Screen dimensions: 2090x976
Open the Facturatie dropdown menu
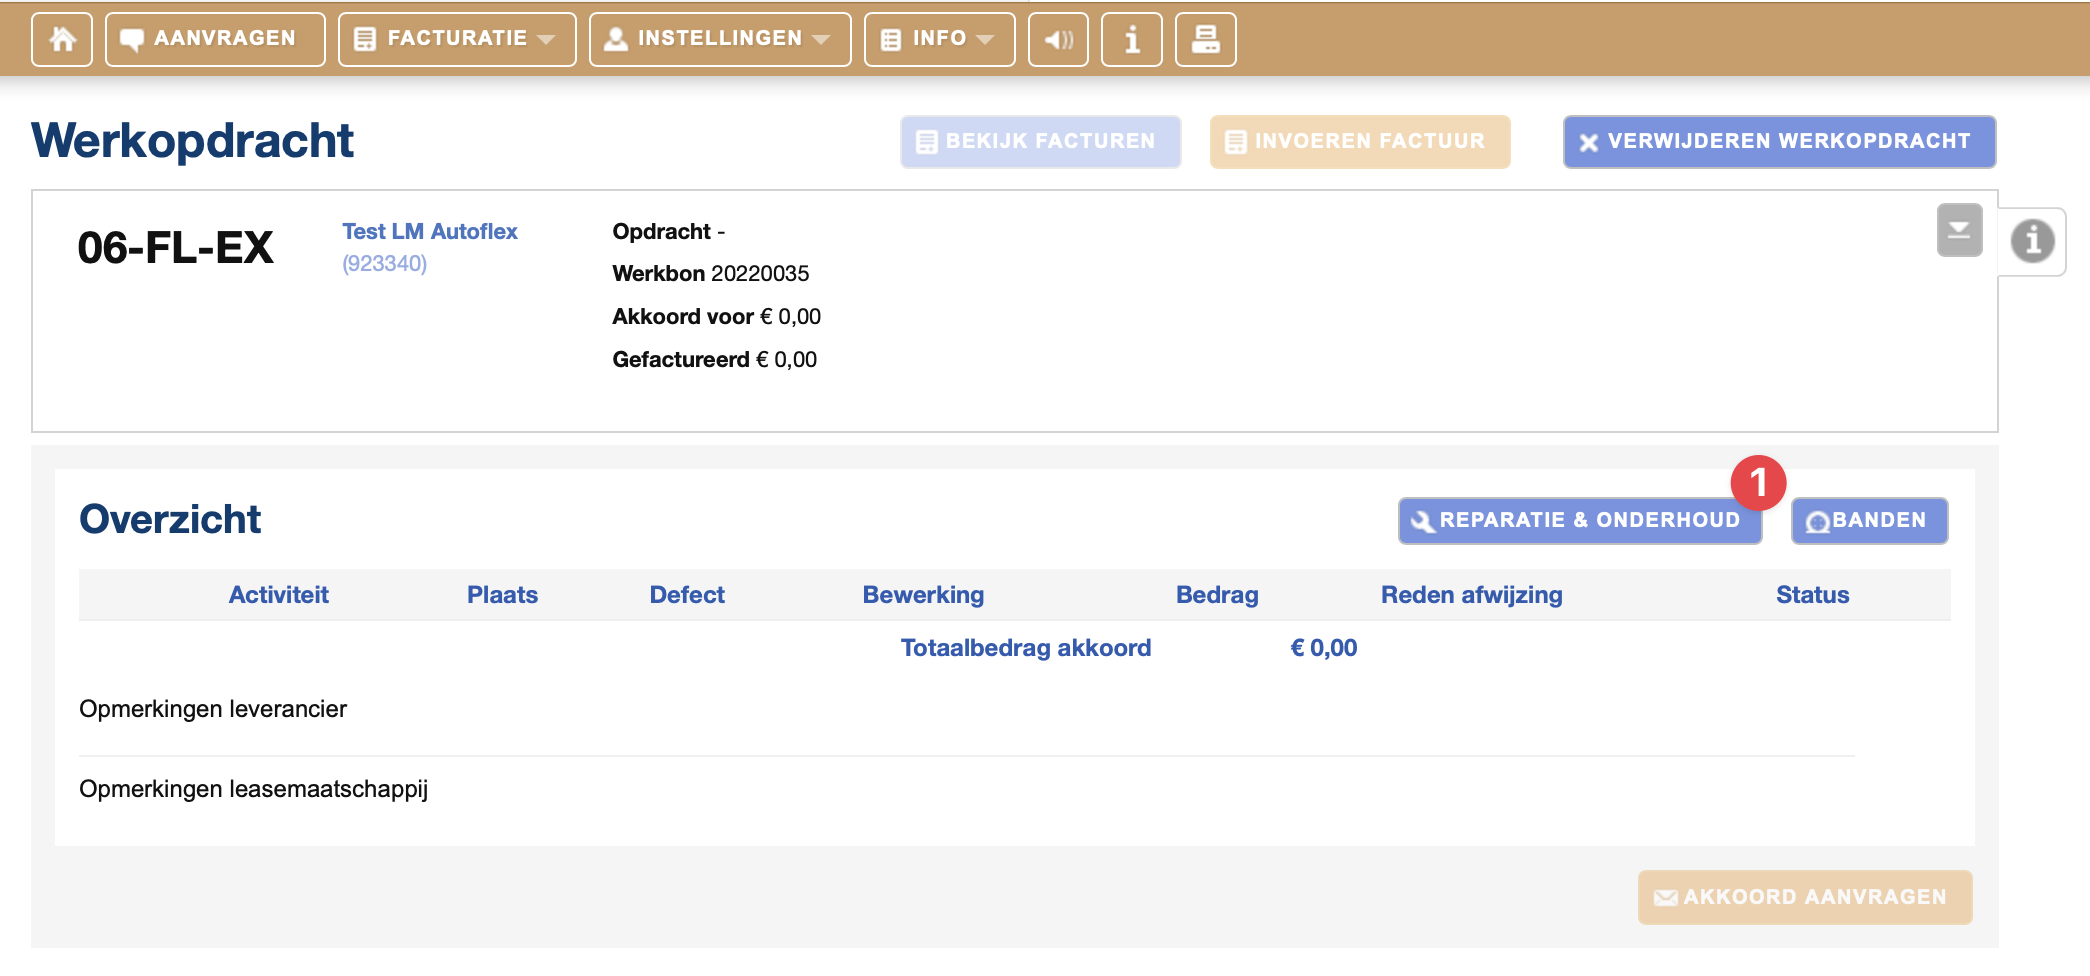pos(457,40)
